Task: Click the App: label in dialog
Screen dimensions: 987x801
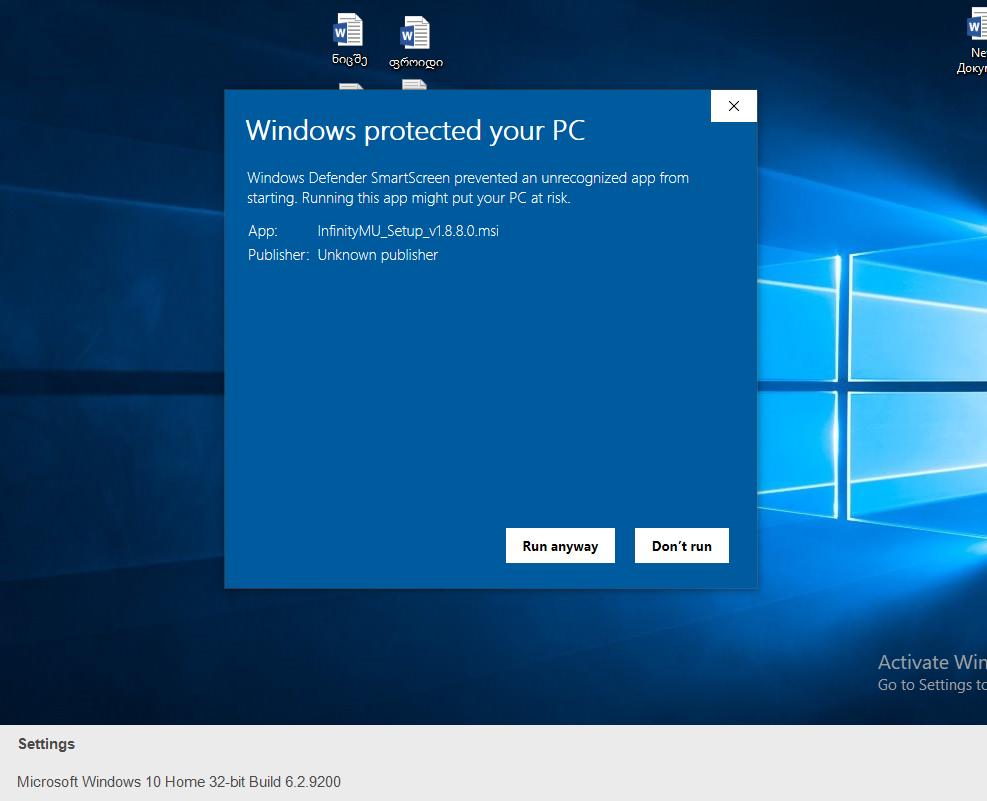Action: pos(262,231)
